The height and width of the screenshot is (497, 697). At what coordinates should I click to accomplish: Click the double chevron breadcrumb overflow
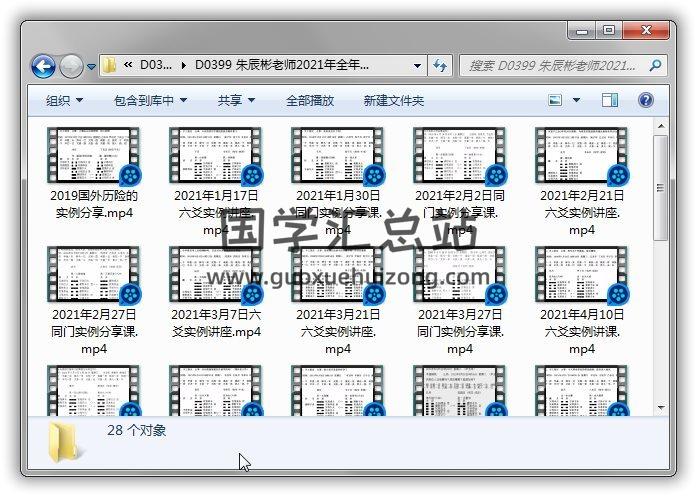point(128,65)
